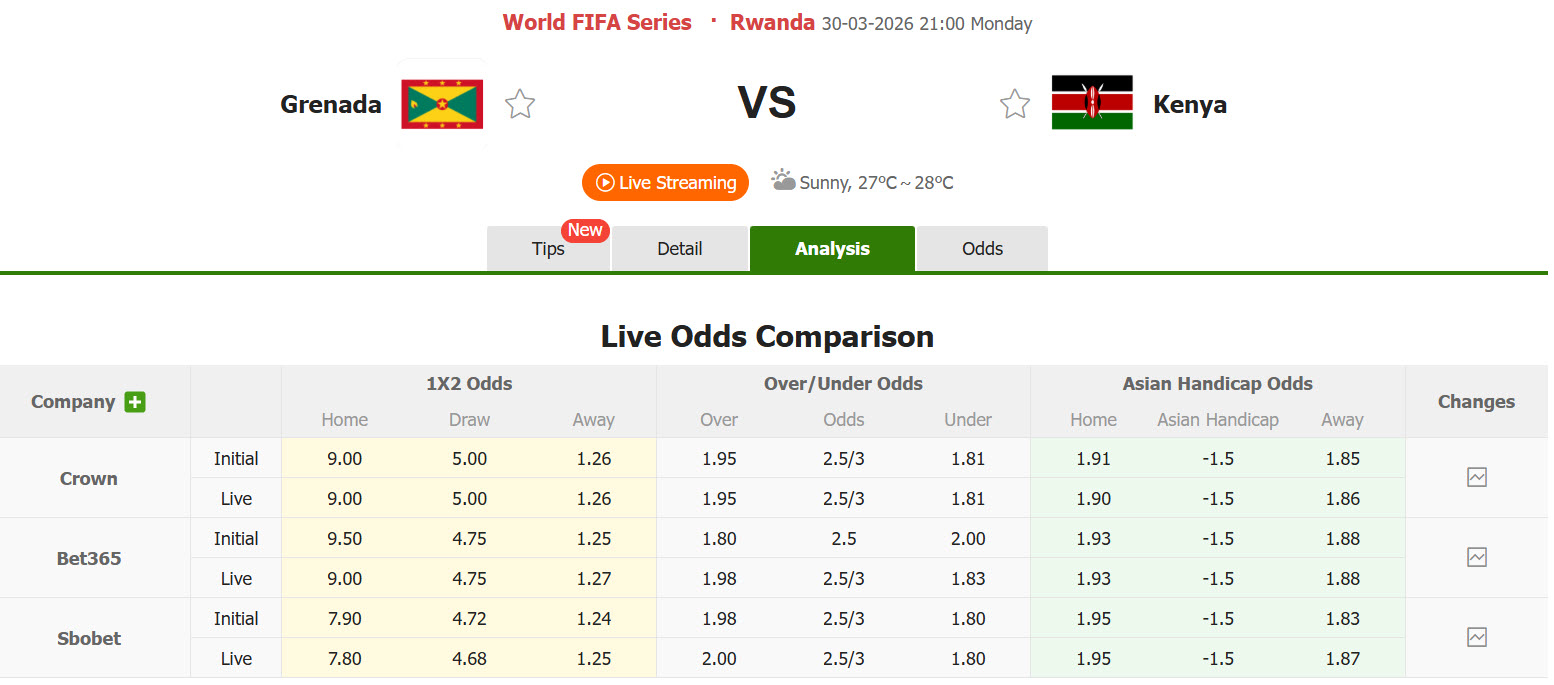Switch to the Detail tab

pos(680,248)
